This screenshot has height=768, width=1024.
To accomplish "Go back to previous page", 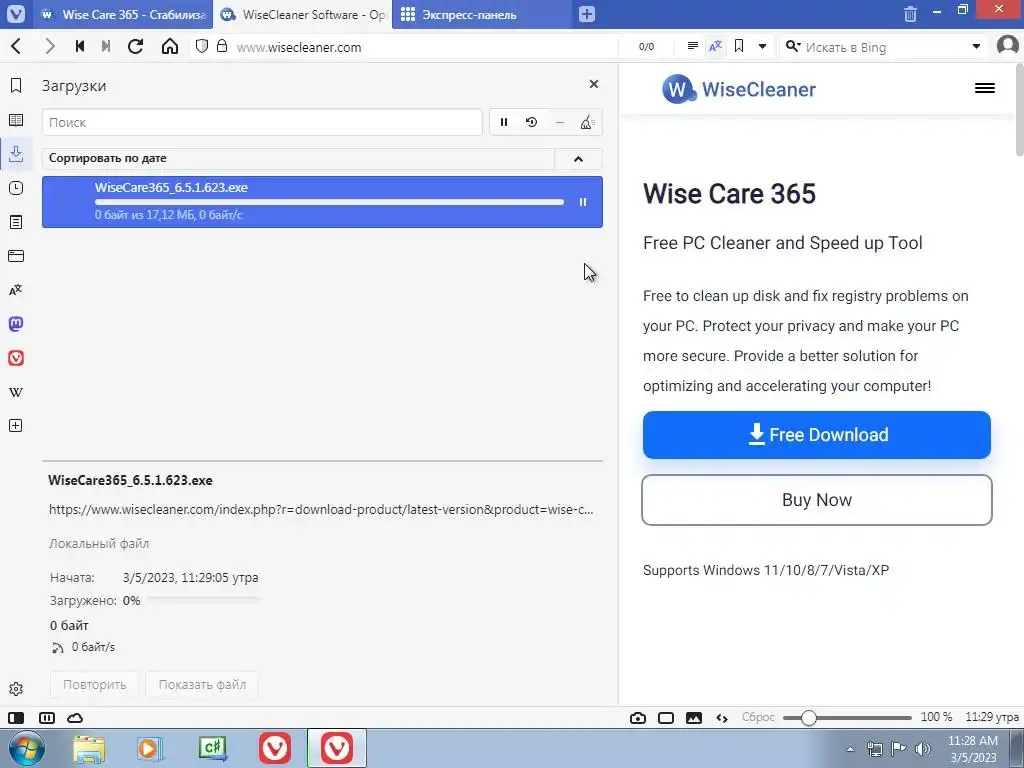I will (x=16, y=46).
